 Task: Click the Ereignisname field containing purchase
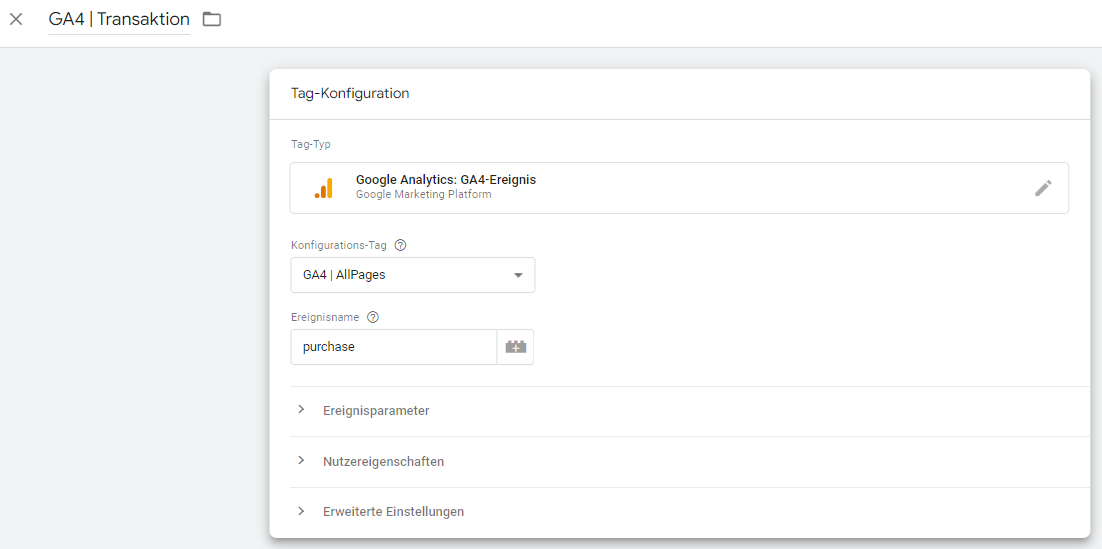coord(394,347)
